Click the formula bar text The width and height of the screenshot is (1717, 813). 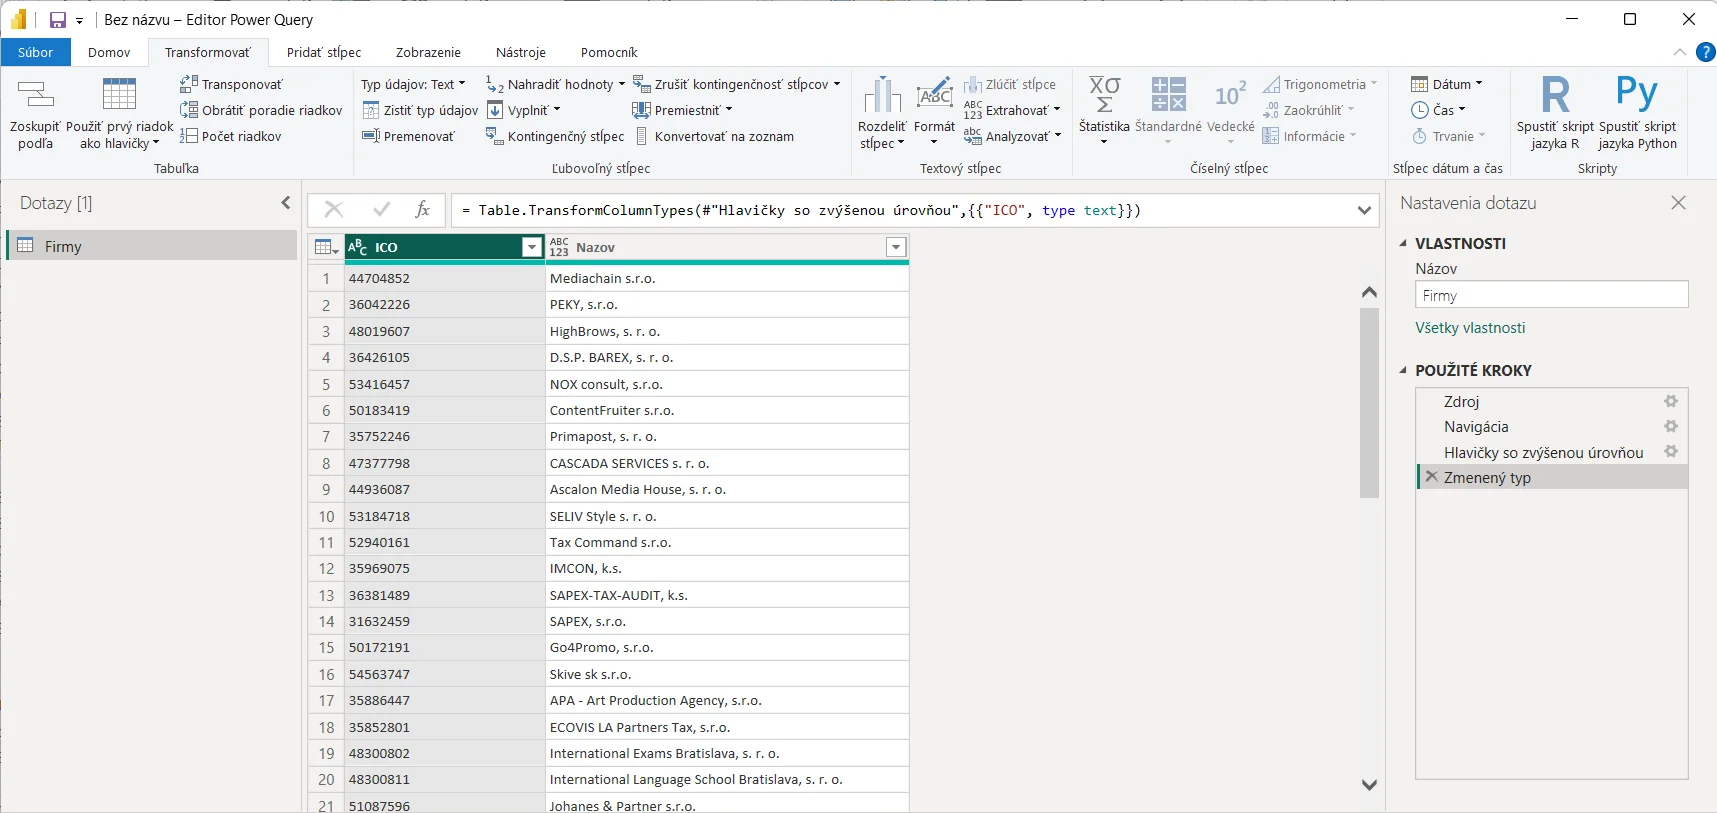(801, 210)
